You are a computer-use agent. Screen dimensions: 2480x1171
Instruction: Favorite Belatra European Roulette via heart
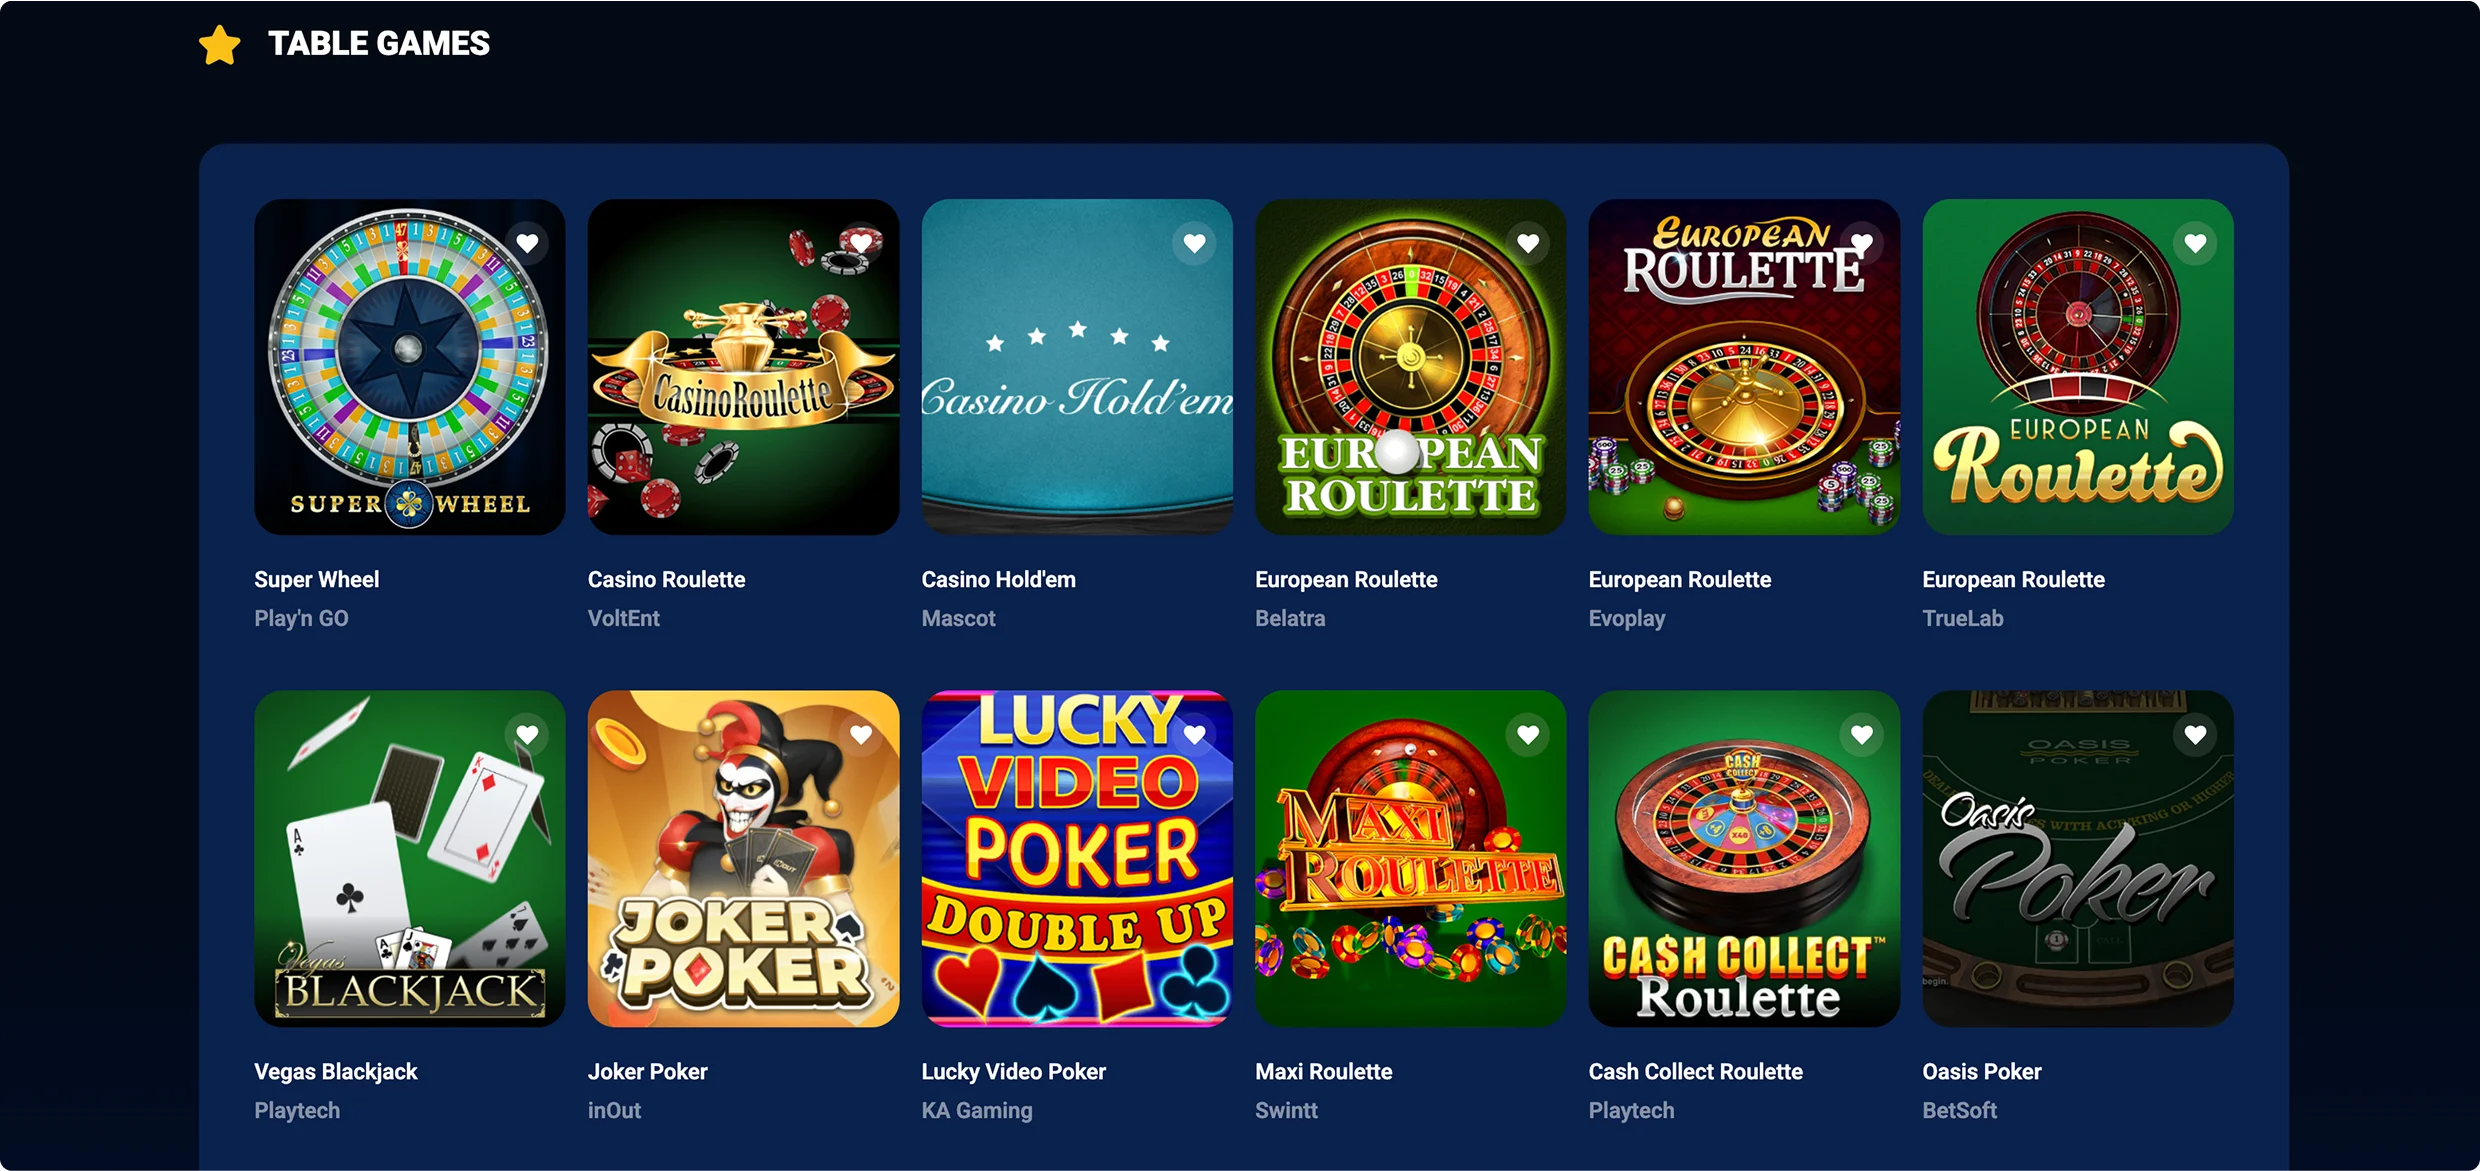(x=1528, y=243)
